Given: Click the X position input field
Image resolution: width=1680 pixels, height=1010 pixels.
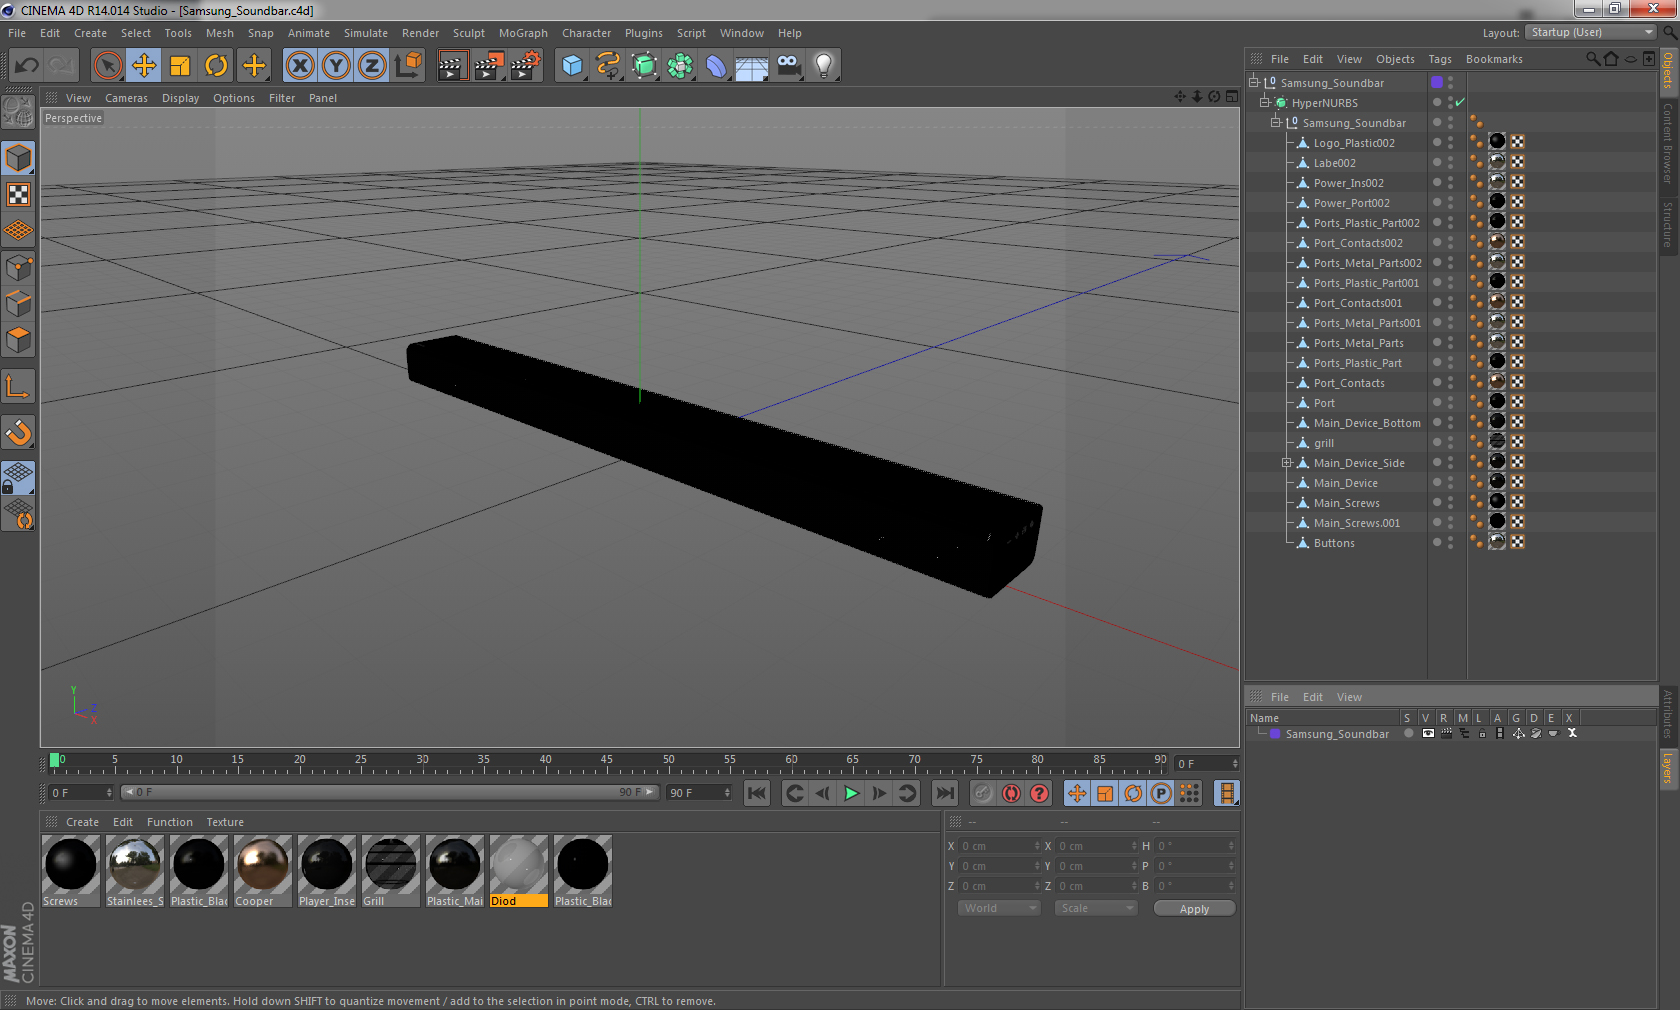Looking at the screenshot, I should [999, 845].
